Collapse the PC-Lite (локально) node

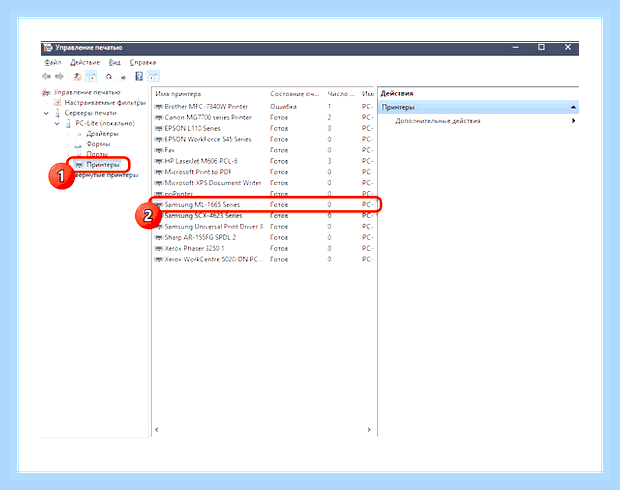[57, 124]
